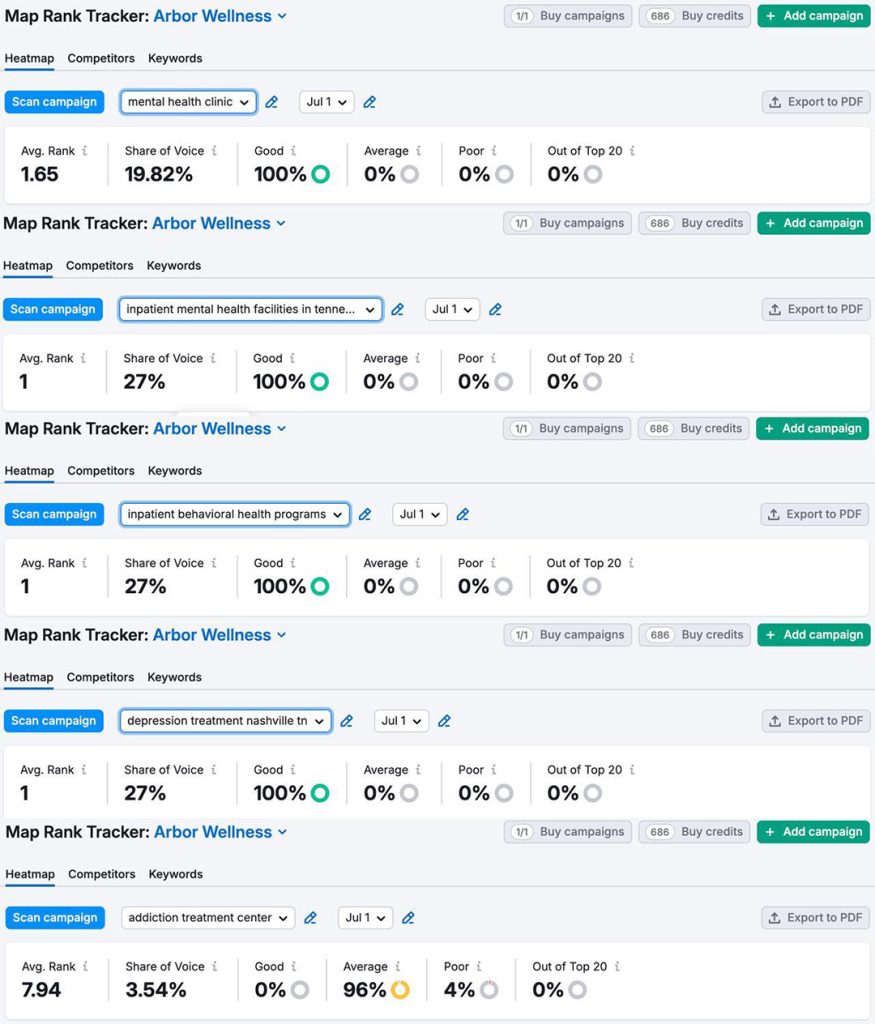Click info icon beside Share of Voice above 3.54%
Image resolution: width=875 pixels, height=1024 pixels.
point(214,967)
